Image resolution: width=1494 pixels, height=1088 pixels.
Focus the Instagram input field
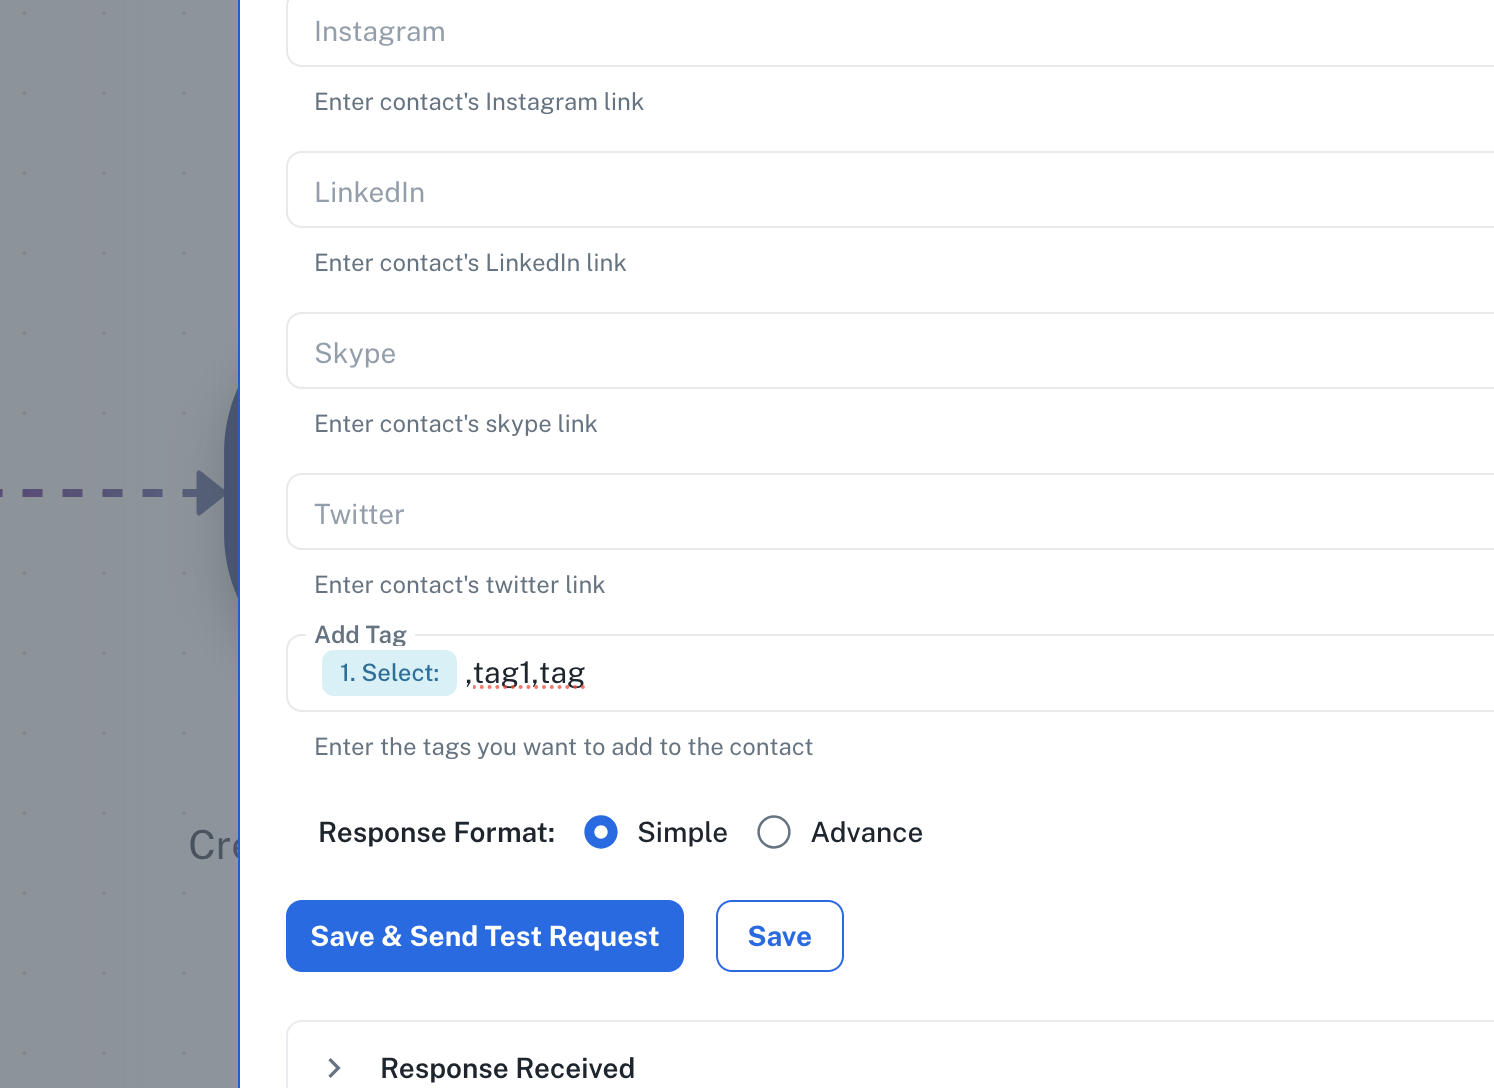pyautogui.click(x=890, y=32)
